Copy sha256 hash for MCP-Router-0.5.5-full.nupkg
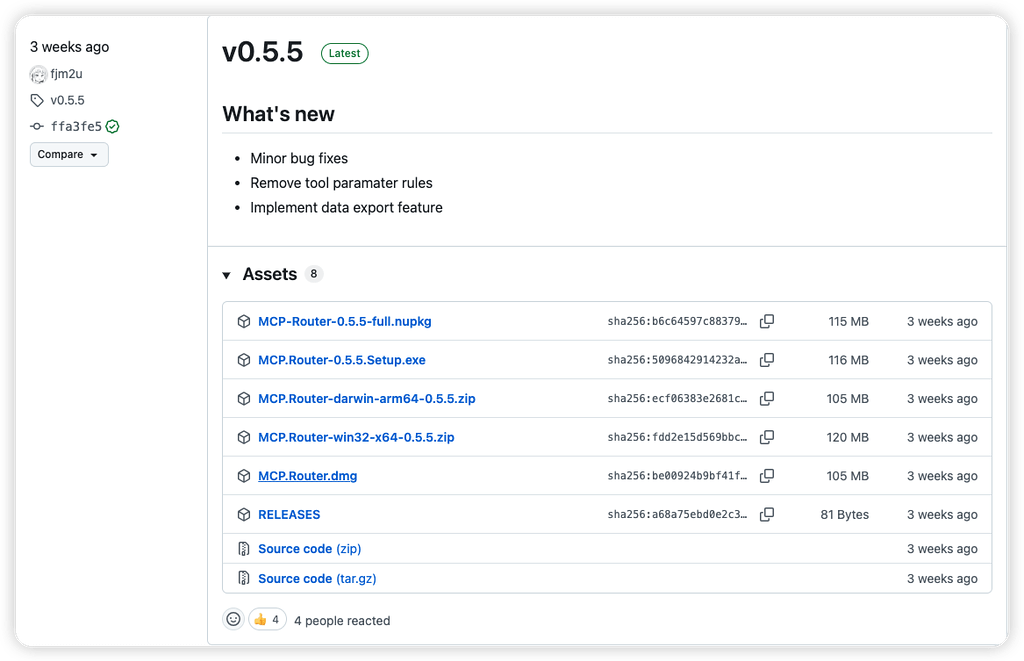Screen dimensions: 1024x661 pyautogui.click(x=767, y=321)
